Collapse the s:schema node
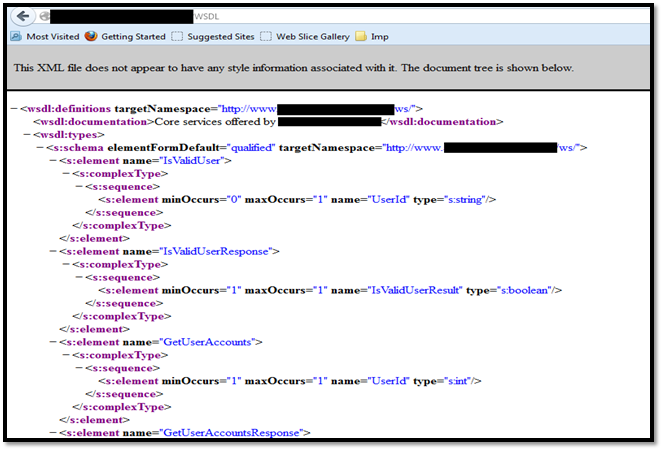 click(39, 147)
